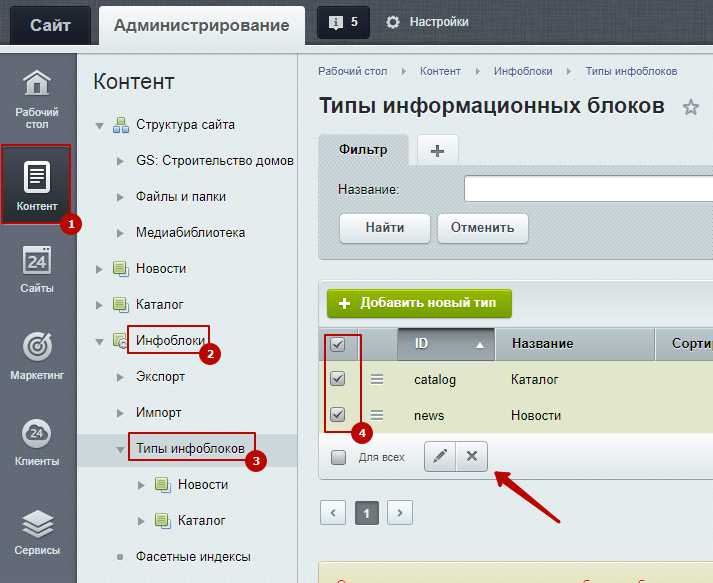Sort by the Сорти… column header

click(684, 344)
